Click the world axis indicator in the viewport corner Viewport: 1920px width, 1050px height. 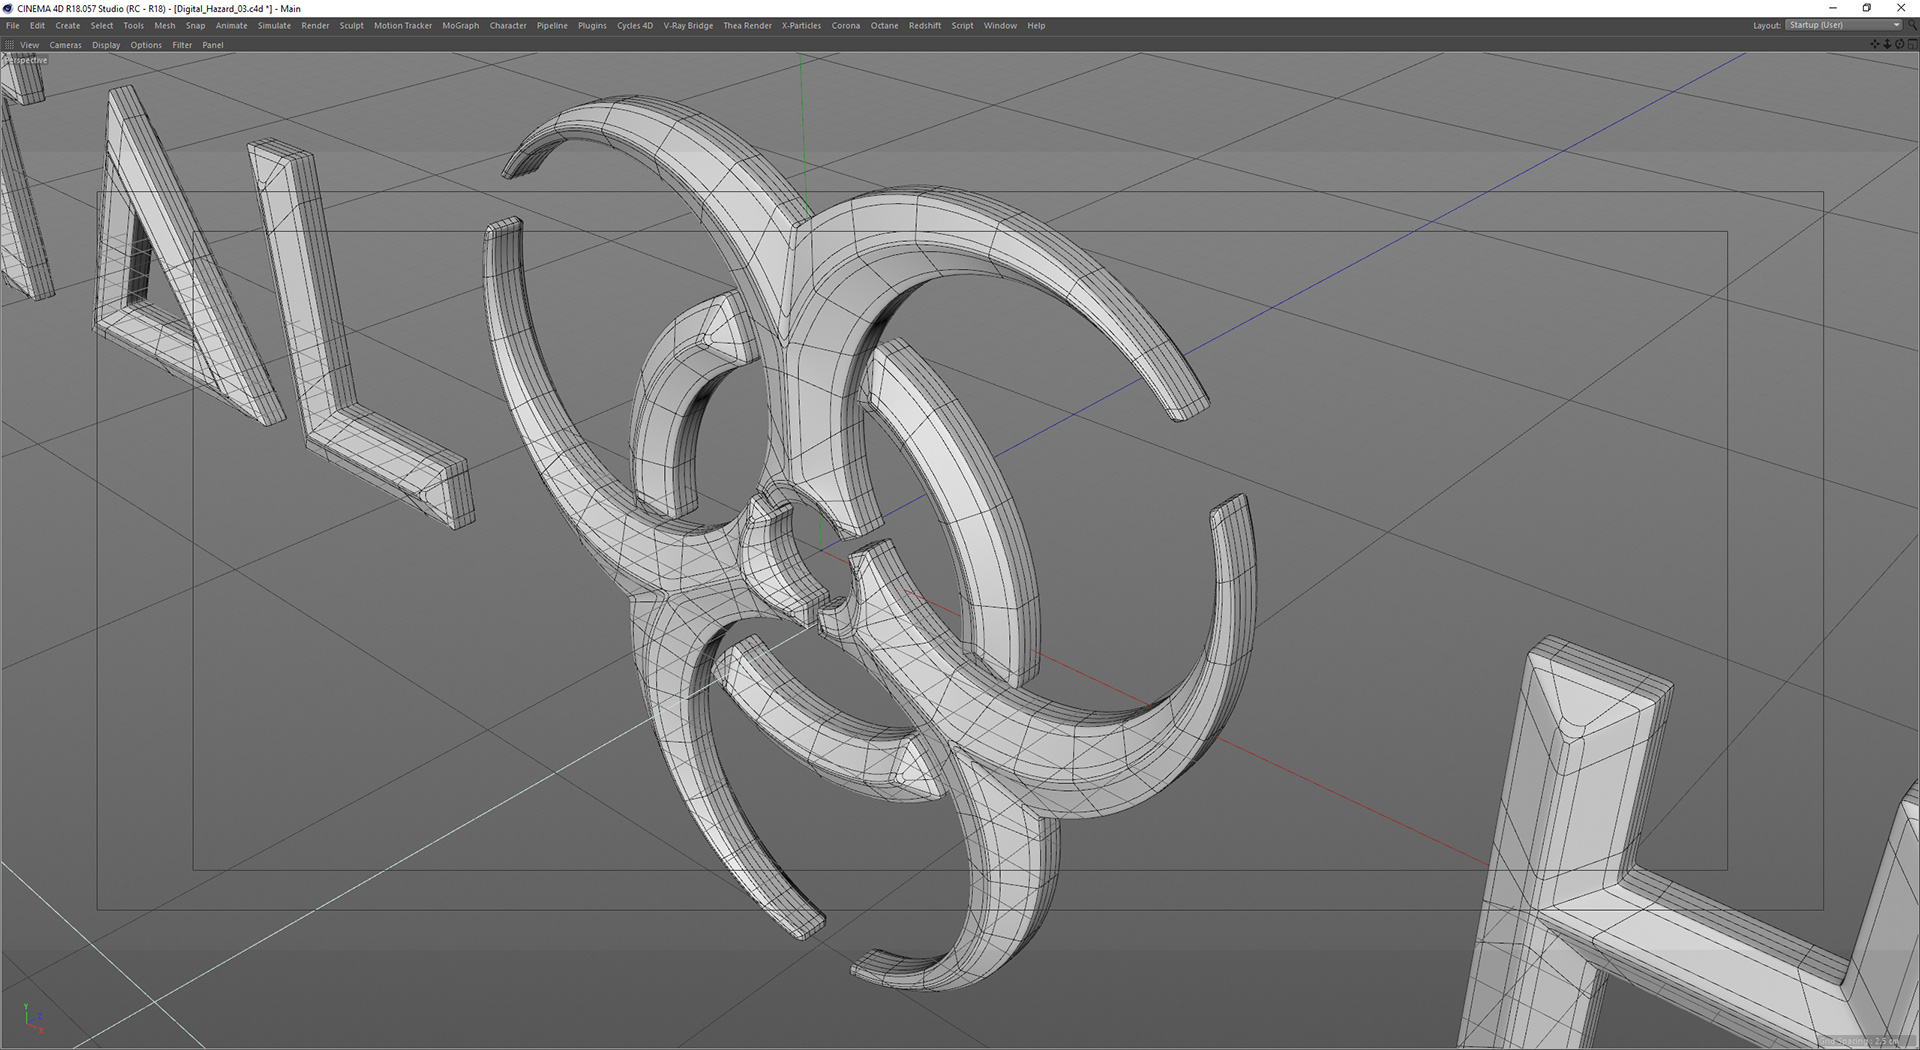click(x=32, y=1018)
